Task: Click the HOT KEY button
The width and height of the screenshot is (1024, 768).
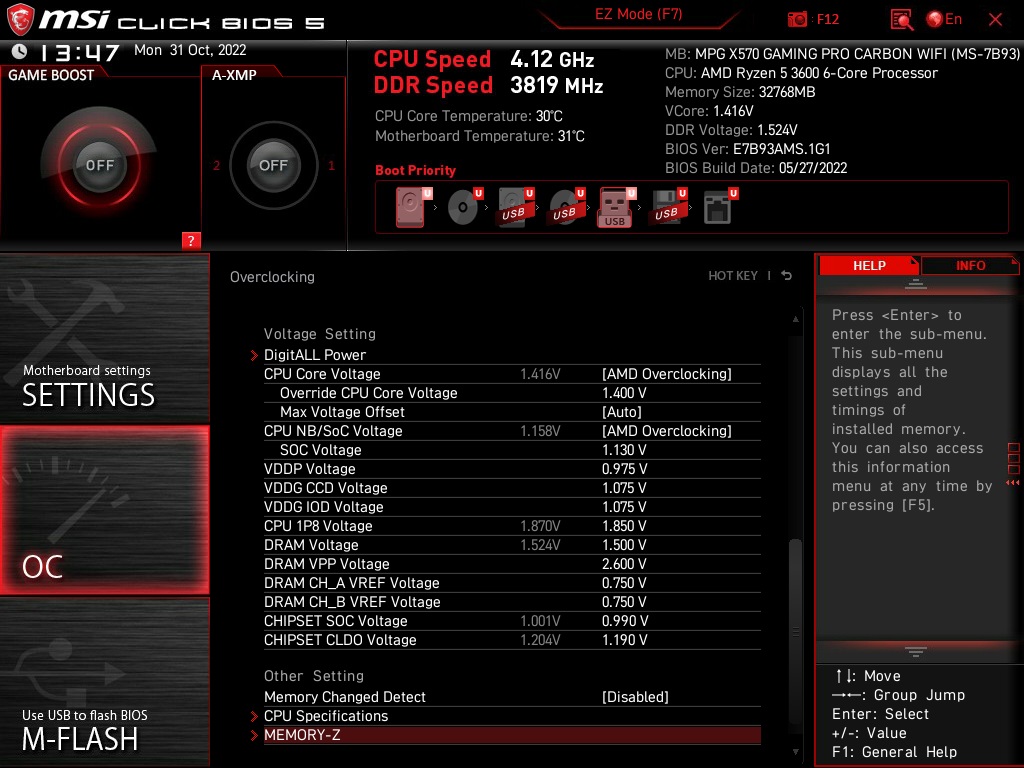Action: (733, 276)
